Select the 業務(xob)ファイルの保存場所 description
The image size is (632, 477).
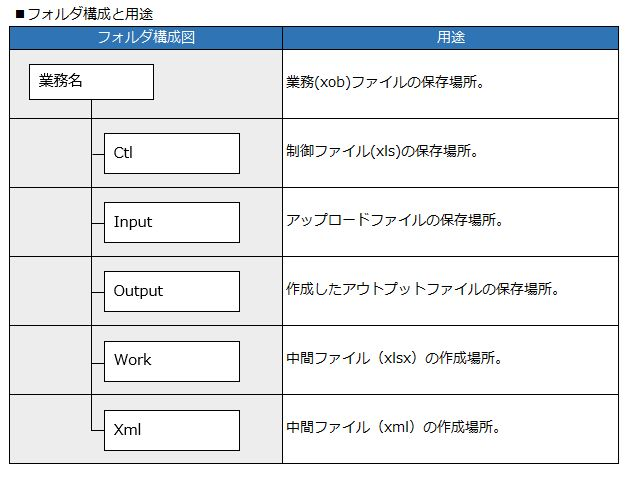[385, 82]
